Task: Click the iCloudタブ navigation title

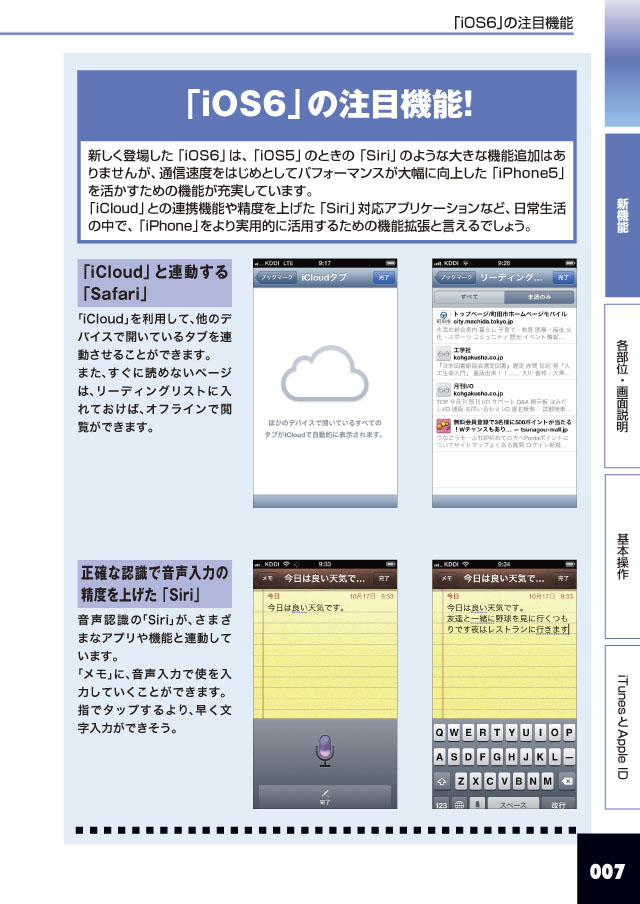Action: coord(324,277)
